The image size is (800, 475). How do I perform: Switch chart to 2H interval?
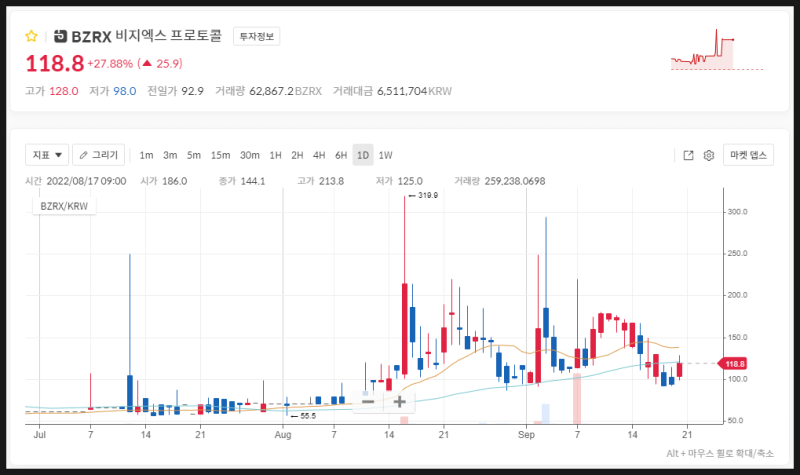pyautogui.click(x=297, y=155)
